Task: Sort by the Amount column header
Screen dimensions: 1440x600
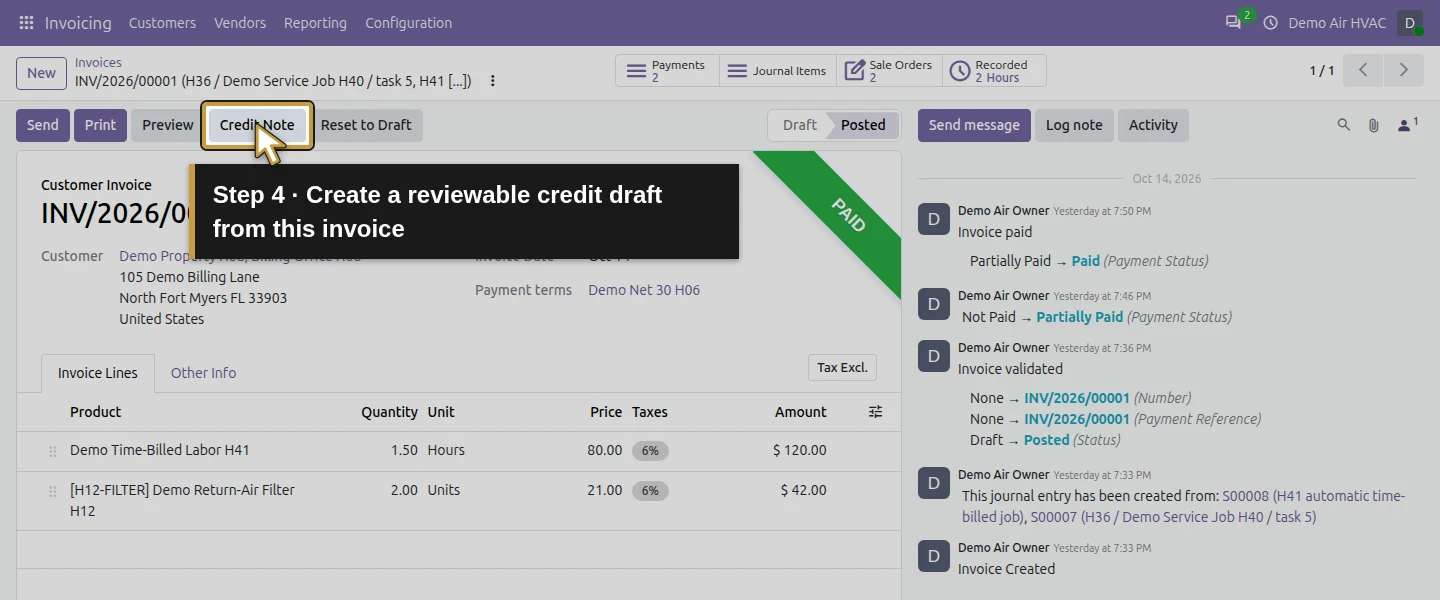Action: [x=800, y=412]
